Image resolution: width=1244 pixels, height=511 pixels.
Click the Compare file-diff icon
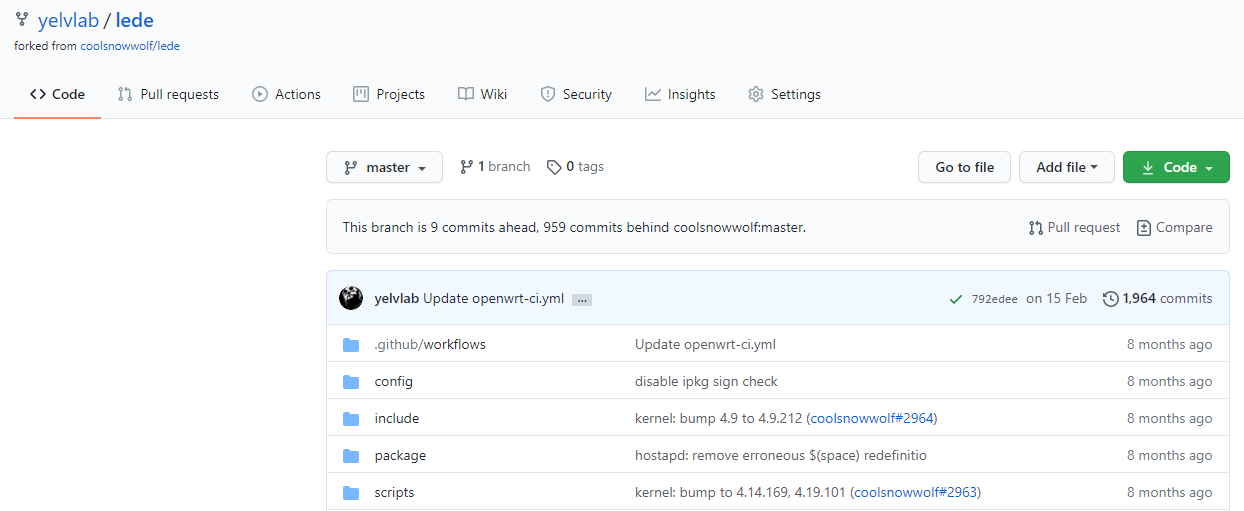(1144, 227)
